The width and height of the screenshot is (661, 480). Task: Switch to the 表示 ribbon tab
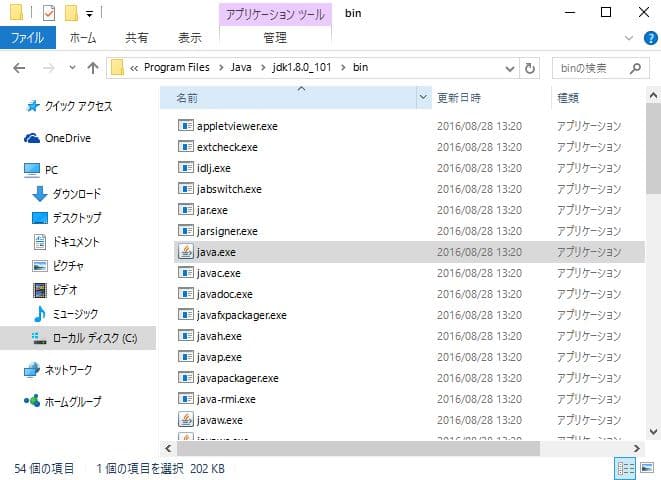pos(190,38)
